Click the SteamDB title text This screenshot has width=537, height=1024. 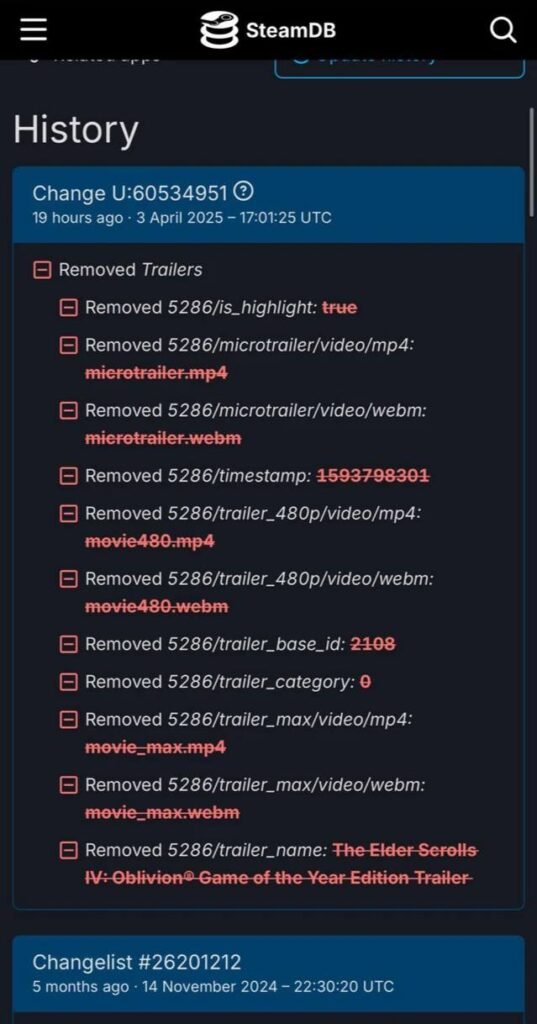tap(291, 30)
